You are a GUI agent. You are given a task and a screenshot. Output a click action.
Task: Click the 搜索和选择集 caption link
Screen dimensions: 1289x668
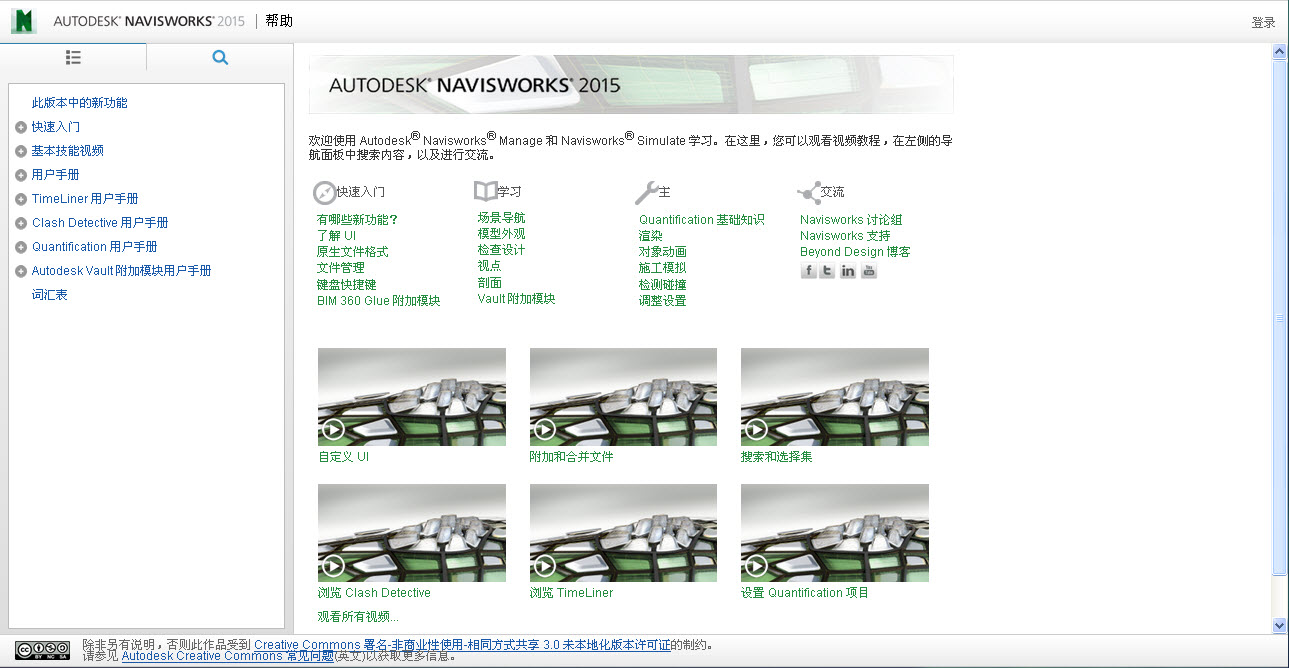coord(776,457)
